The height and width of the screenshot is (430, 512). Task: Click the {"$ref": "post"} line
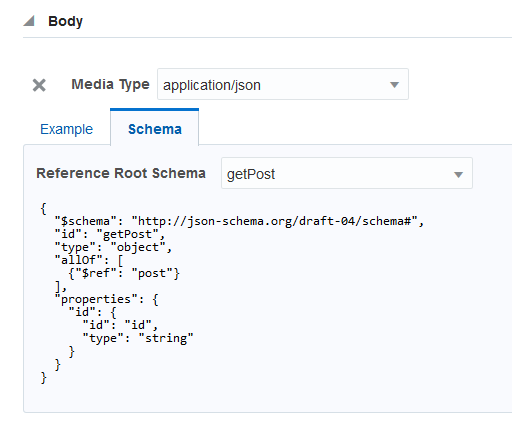[x=124, y=273]
